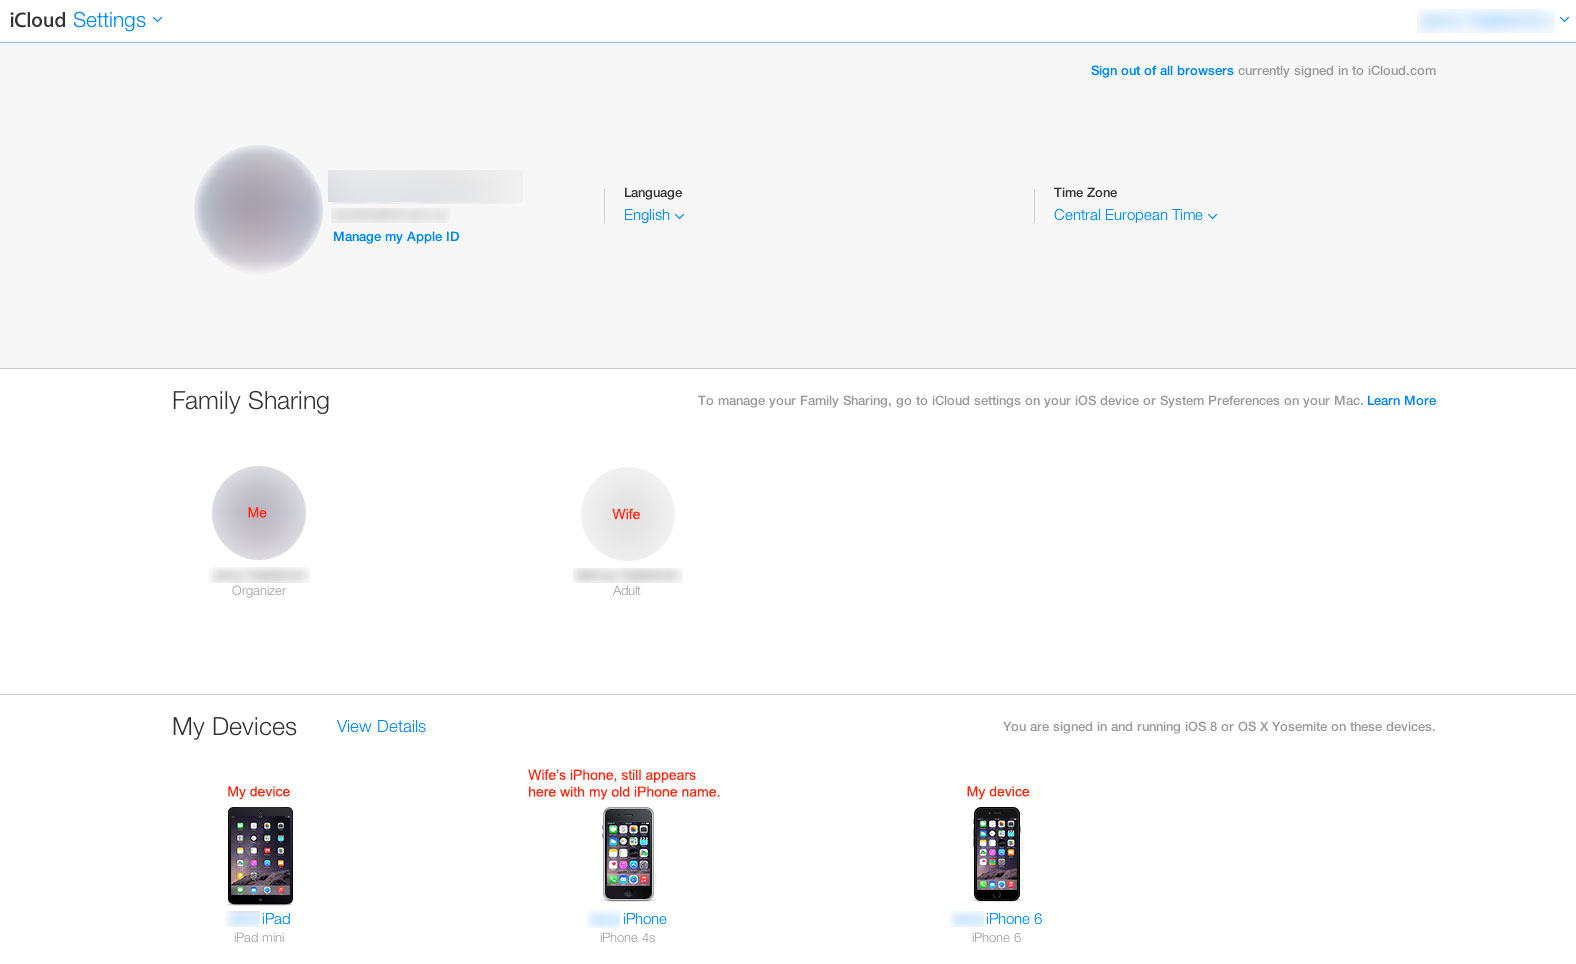The width and height of the screenshot is (1576, 964).
Task: Click the iPhone device name under the 4s
Action: pos(628,919)
